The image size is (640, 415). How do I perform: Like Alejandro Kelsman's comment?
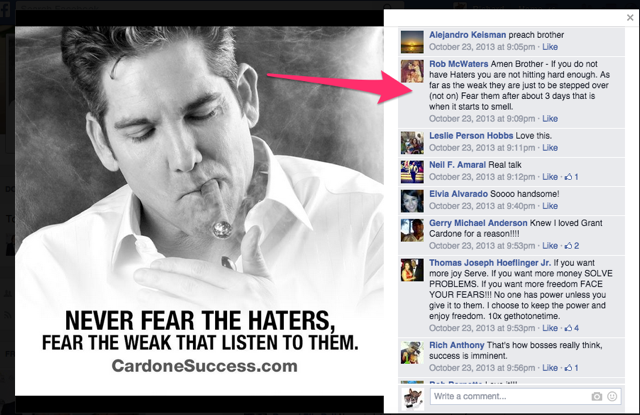point(550,47)
